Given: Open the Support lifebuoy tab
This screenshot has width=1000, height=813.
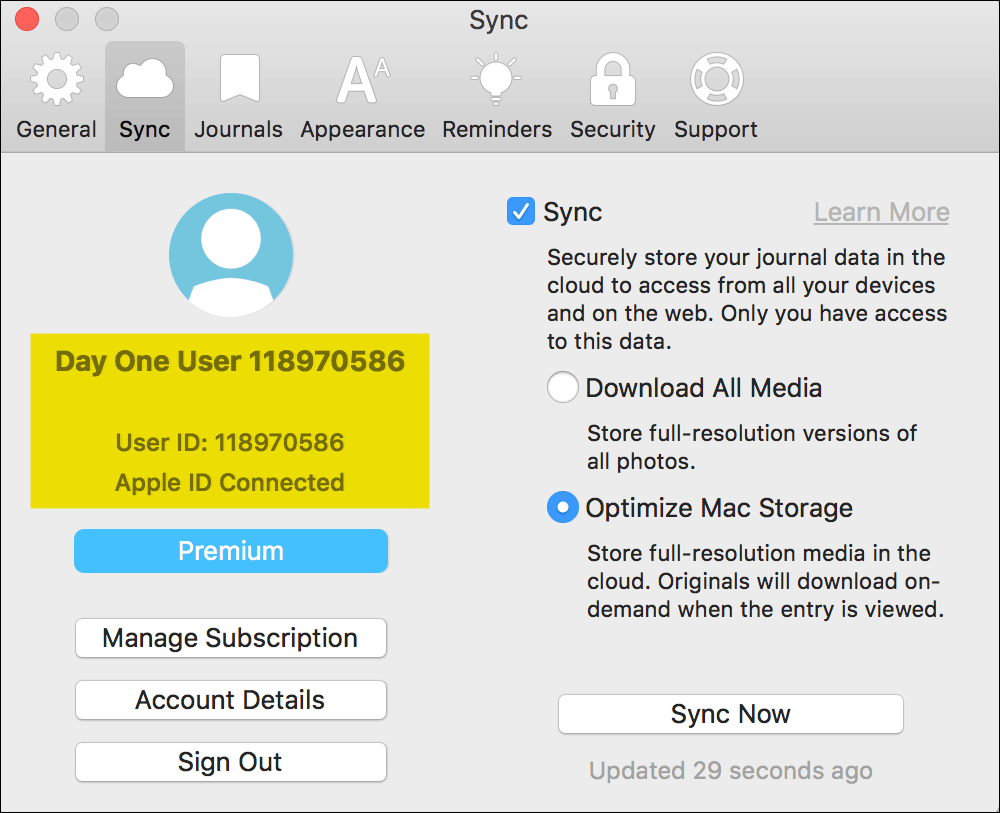Looking at the screenshot, I should 715,97.
